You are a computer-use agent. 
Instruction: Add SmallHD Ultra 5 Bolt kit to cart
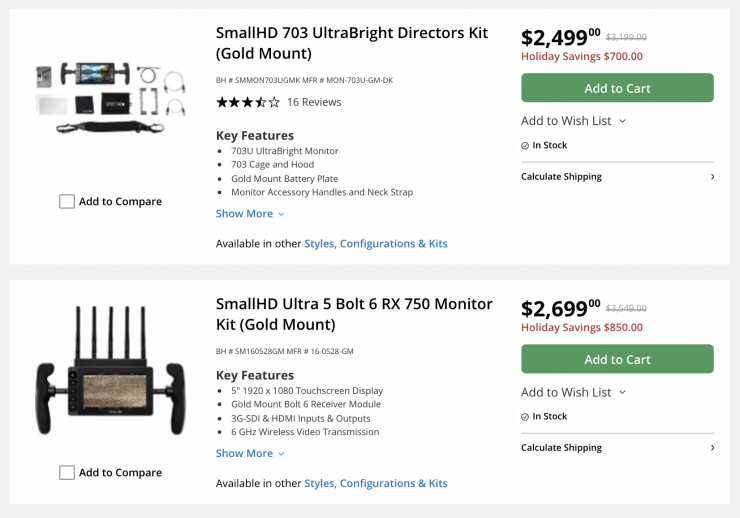617,359
